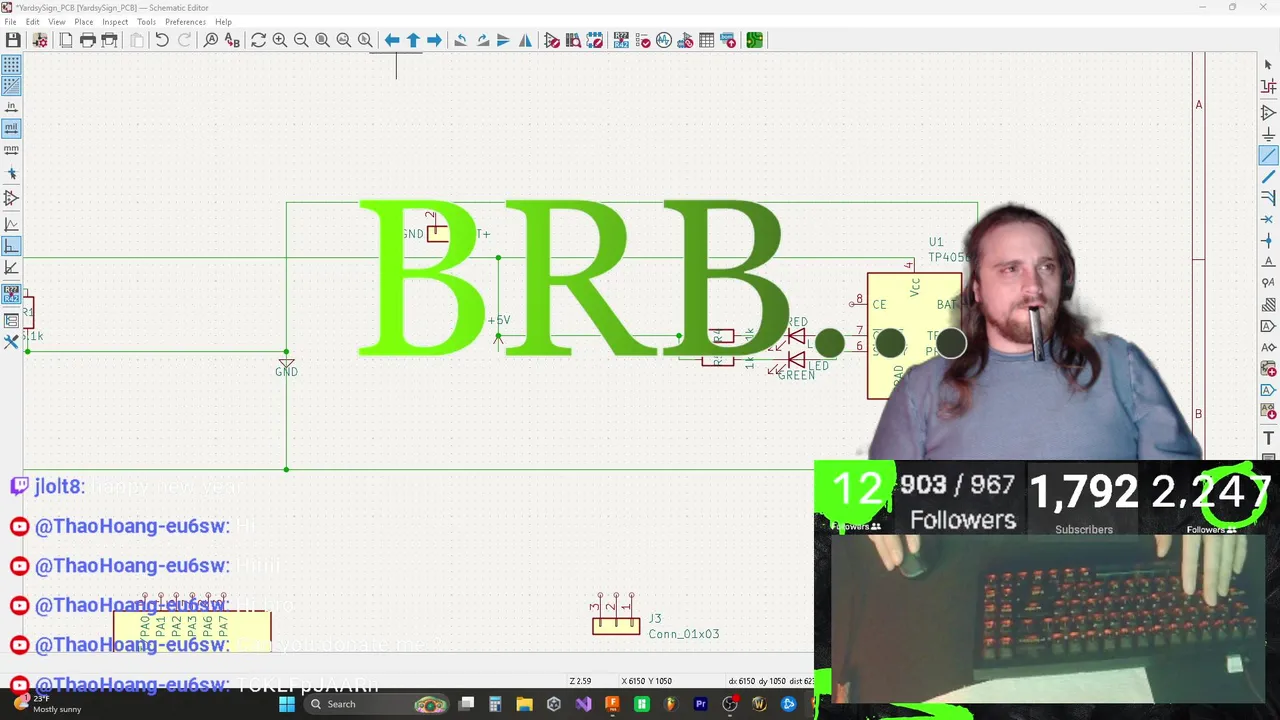The height and width of the screenshot is (720, 1280).
Task: Toggle hidden pins visibility
Action: (11, 199)
